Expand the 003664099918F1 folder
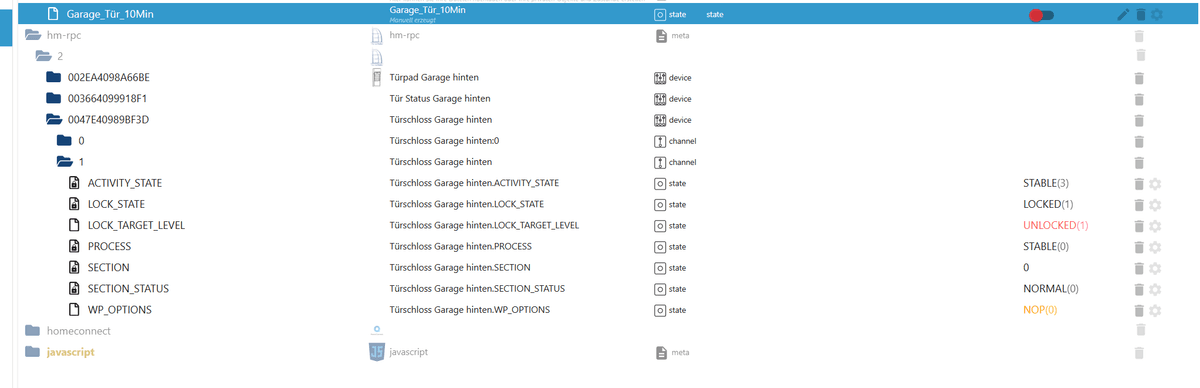The width and height of the screenshot is (1200, 388). pyautogui.click(x=54, y=98)
